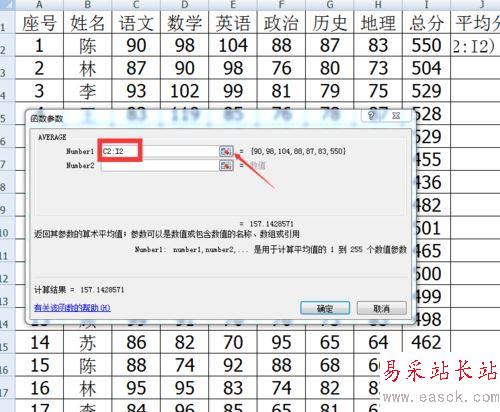Screen dimensions: 500x412
Task: Click header cell 座号
Action: [39, 23]
